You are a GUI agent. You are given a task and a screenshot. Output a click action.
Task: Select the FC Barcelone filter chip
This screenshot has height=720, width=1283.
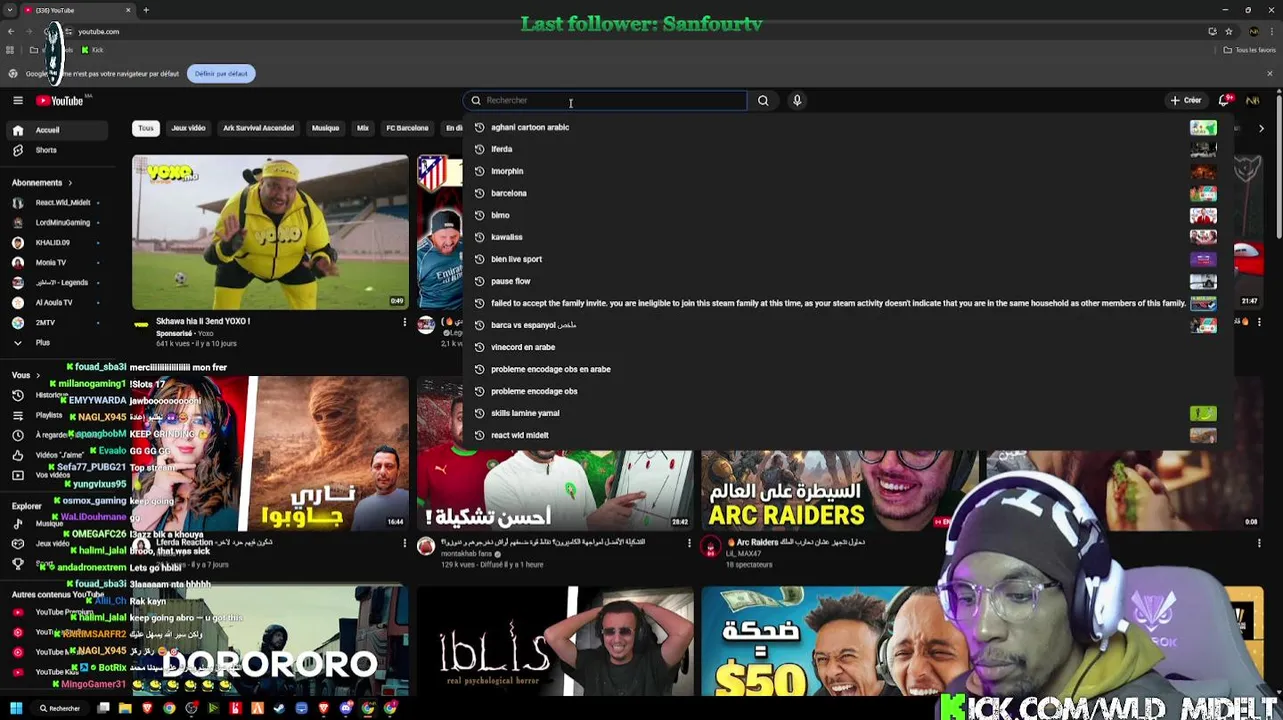(x=407, y=128)
